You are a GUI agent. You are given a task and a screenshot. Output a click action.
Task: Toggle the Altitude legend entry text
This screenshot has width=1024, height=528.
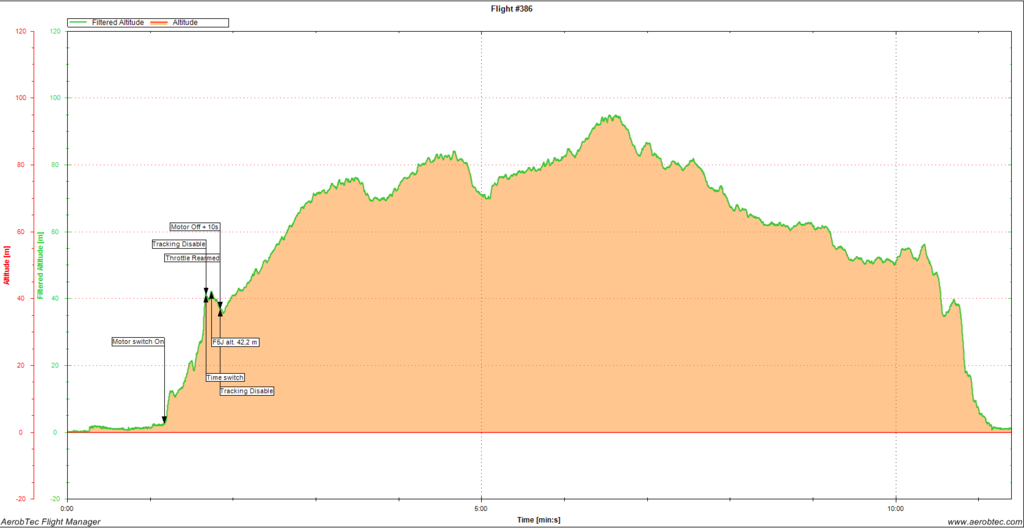(x=185, y=22)
